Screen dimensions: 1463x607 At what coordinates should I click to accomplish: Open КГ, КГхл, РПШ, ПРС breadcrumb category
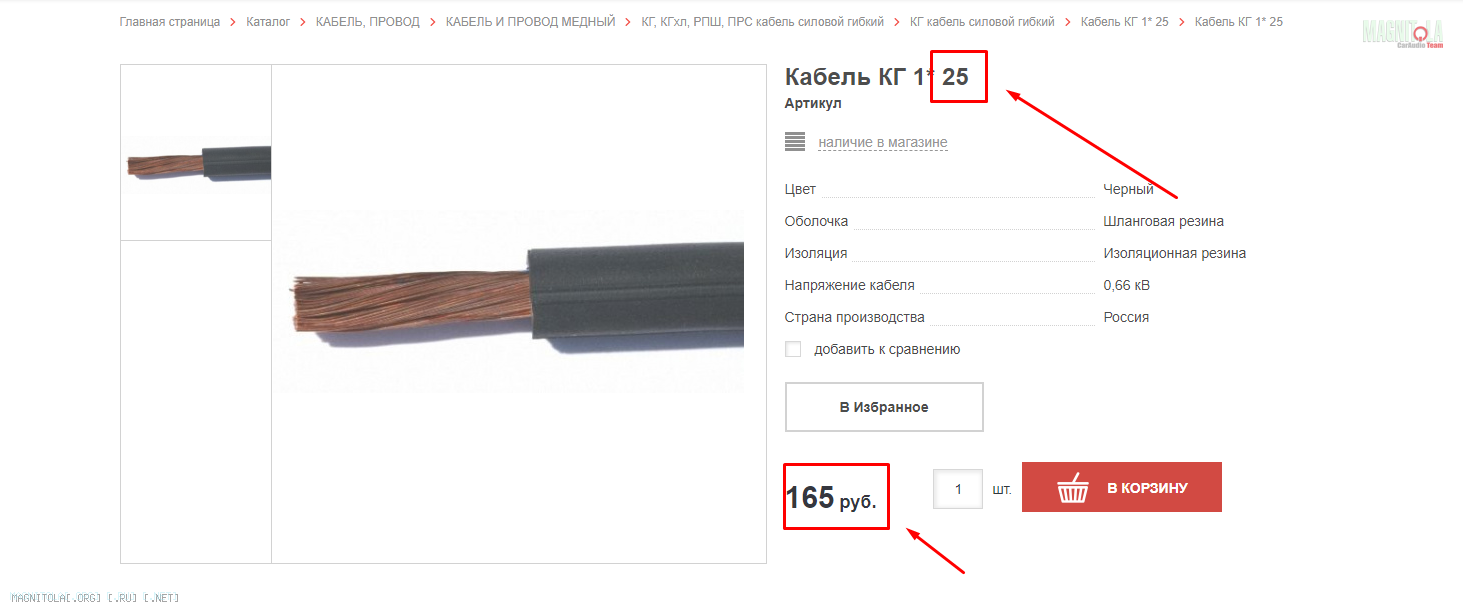[763, 22]
